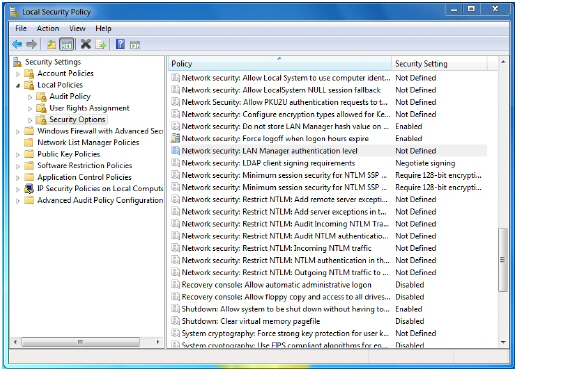Expand the User Rights Assignment node arrow
The width and height of the screenshot is (576, 380).
pos(30,108)
